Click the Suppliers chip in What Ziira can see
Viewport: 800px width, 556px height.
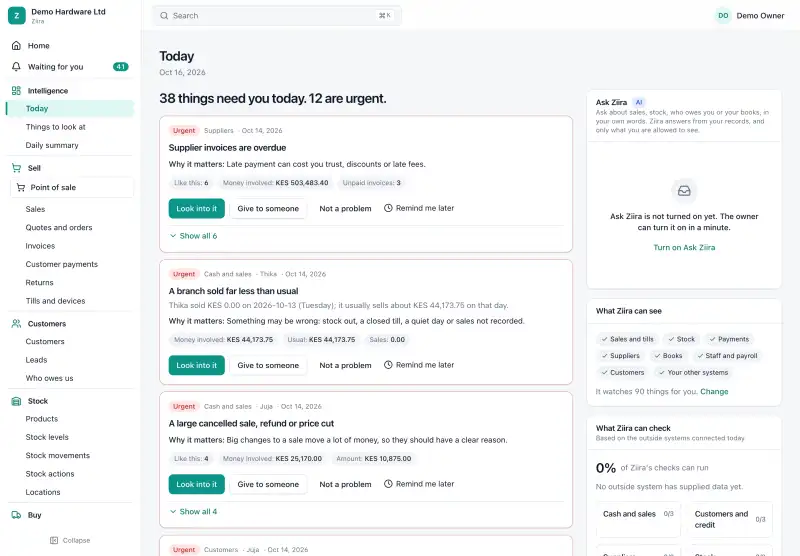(x=620, y=356)
